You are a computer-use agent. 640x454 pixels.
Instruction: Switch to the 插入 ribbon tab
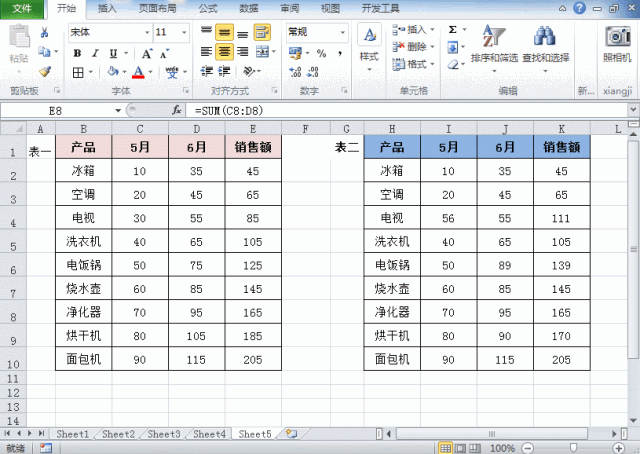point(107,7)
